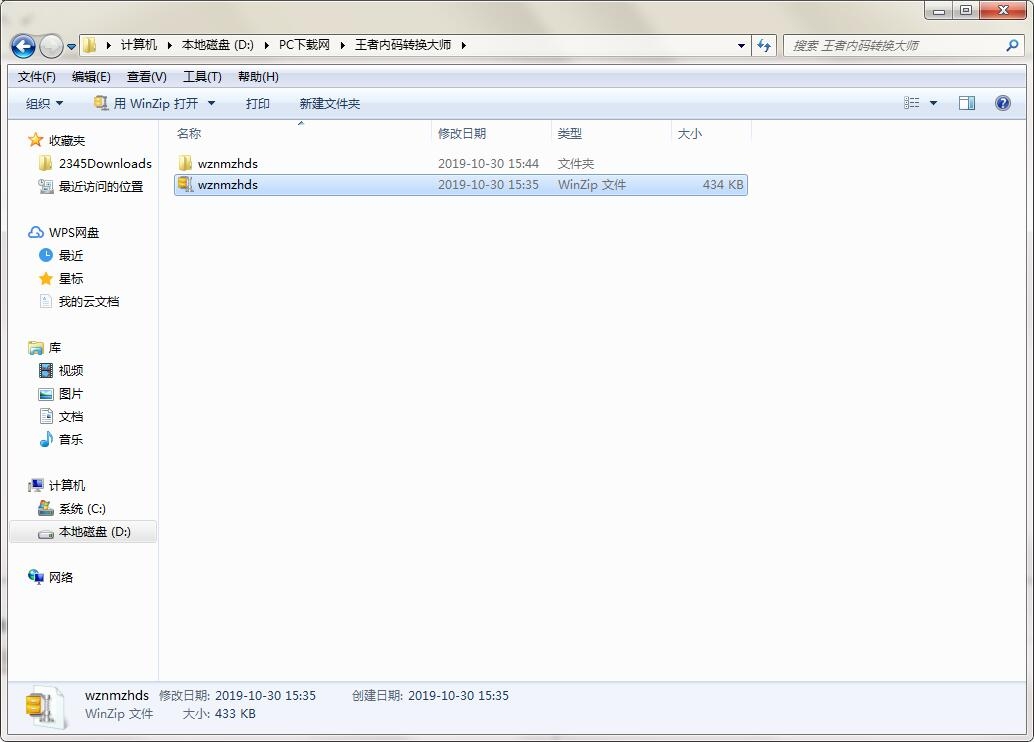The width and height of the screenshot is (1034, 742).
Task: Click 王者内码转换大师 in the breadcrumb
Action: (x=403, y=45)
